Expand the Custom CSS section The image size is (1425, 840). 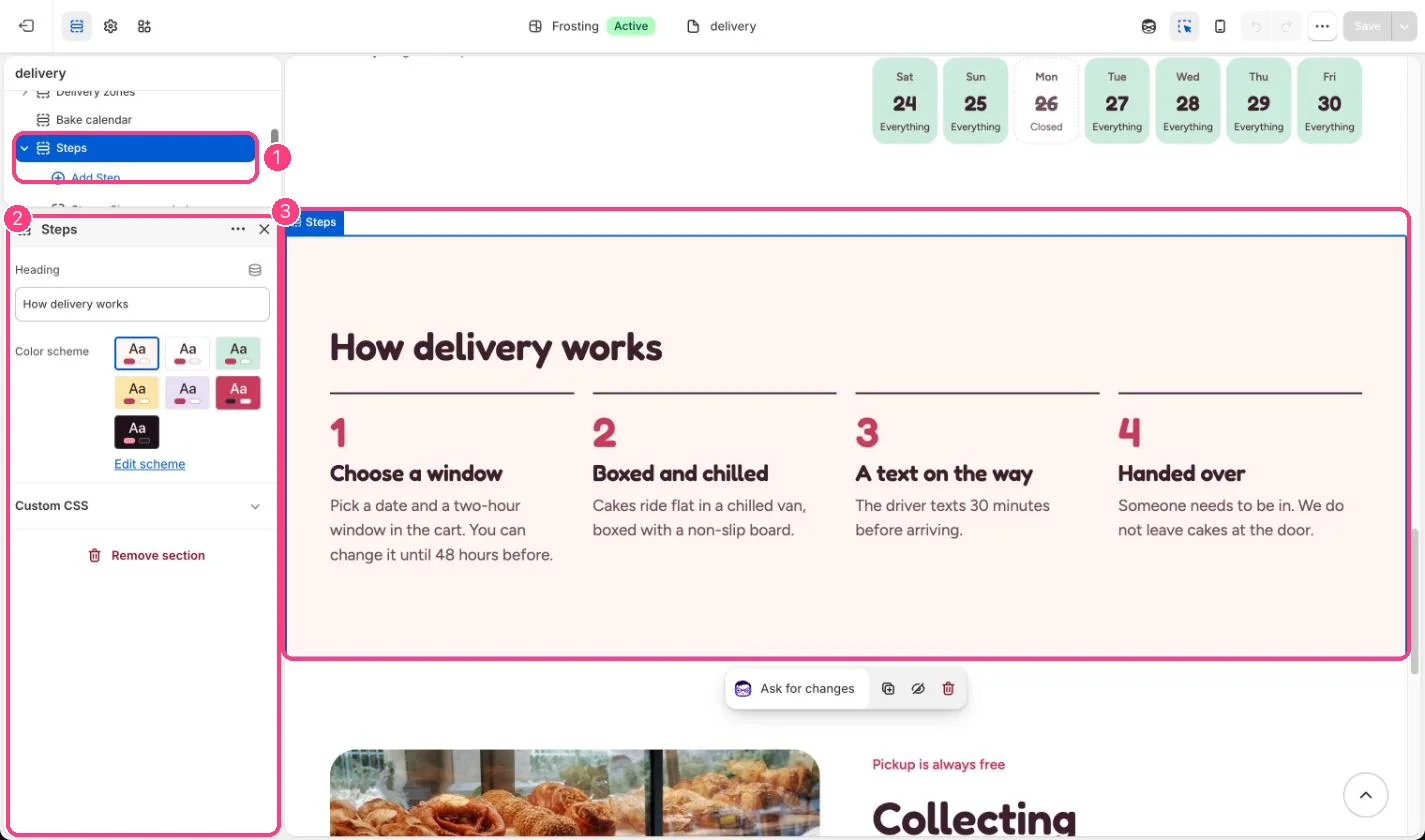(142, 506)
